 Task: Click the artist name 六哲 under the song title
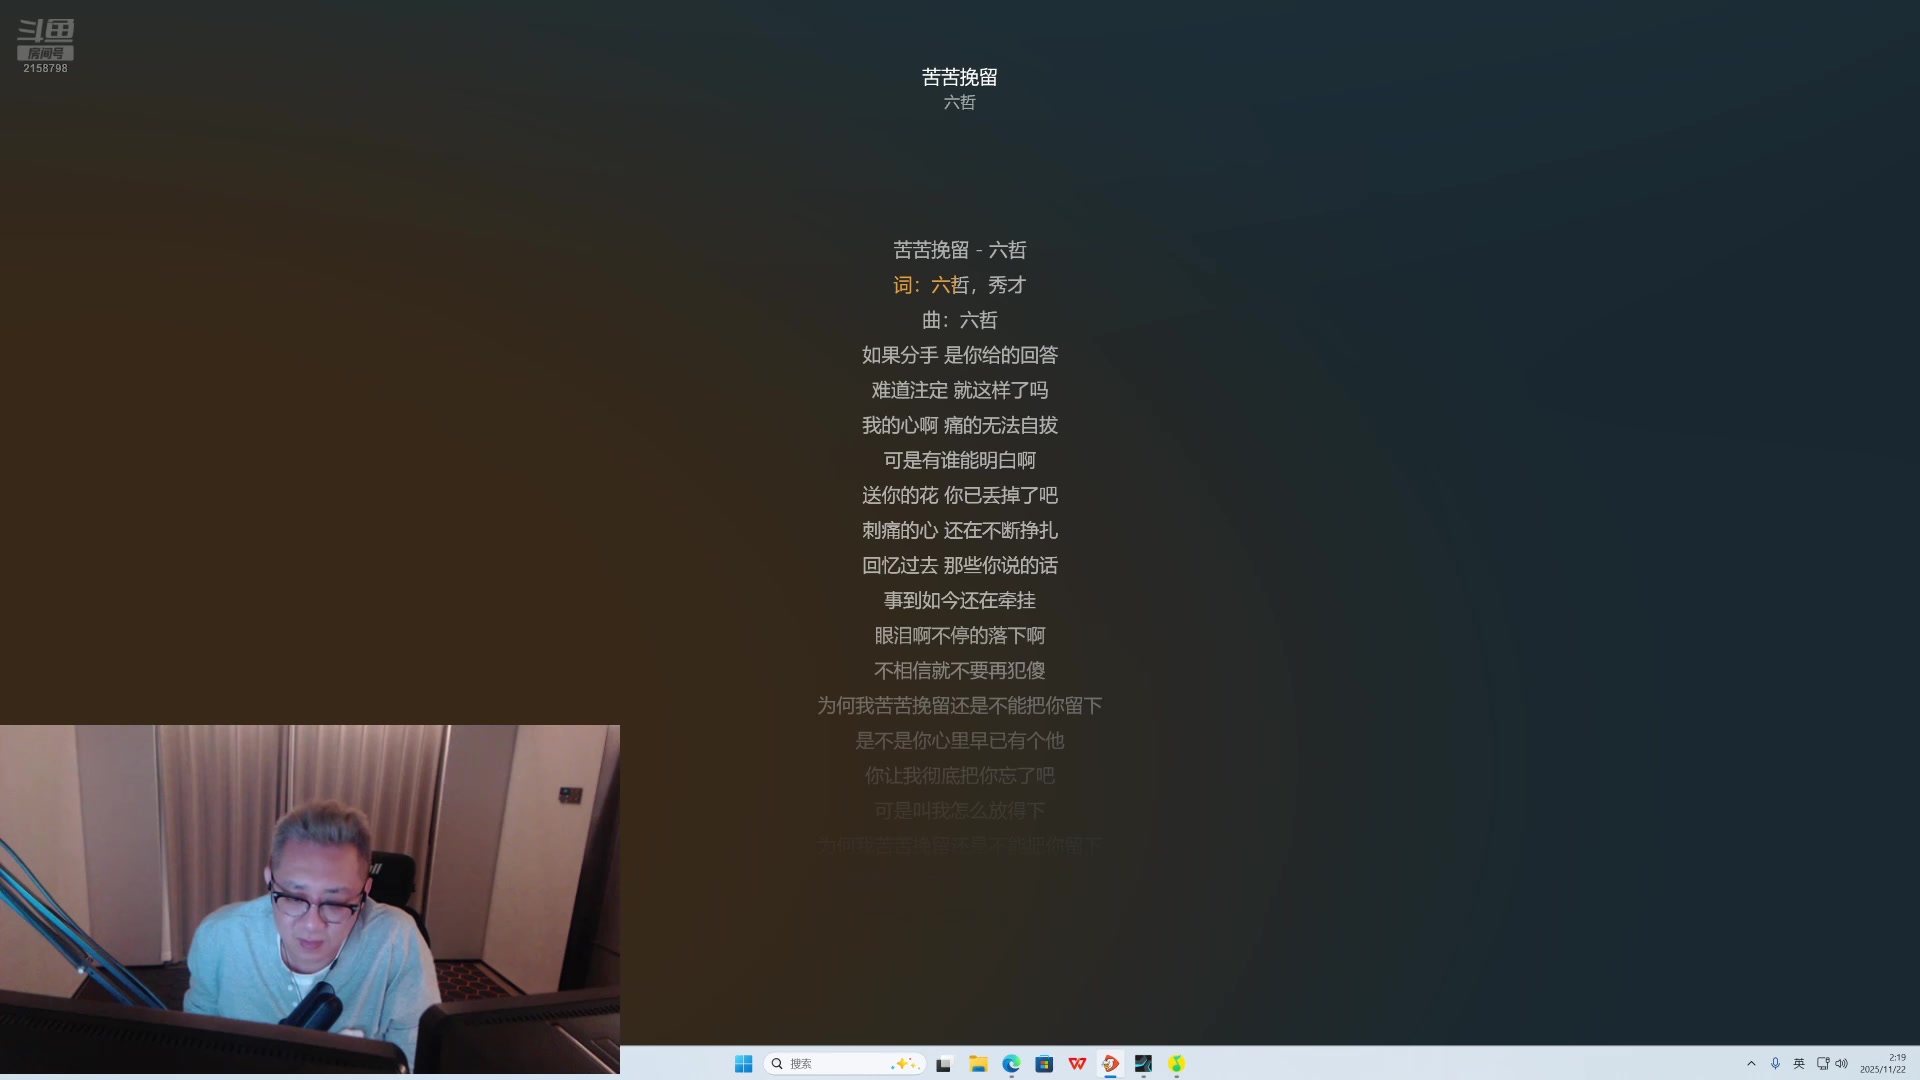click(x=959, y=102)
